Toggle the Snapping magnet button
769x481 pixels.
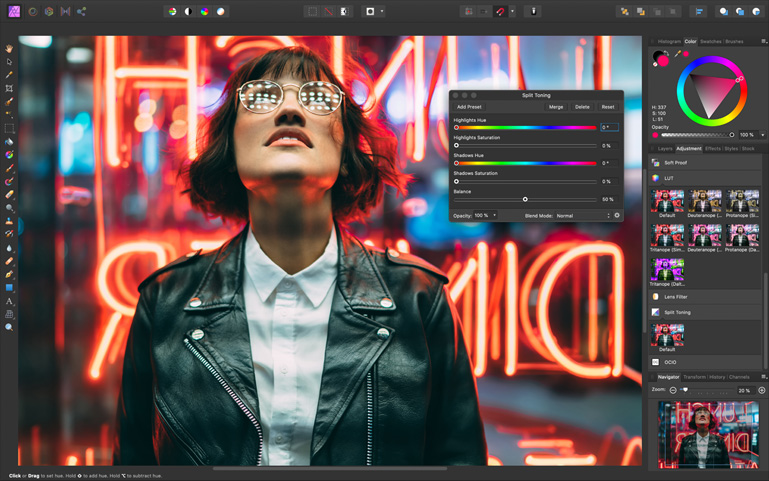[500, 11]
